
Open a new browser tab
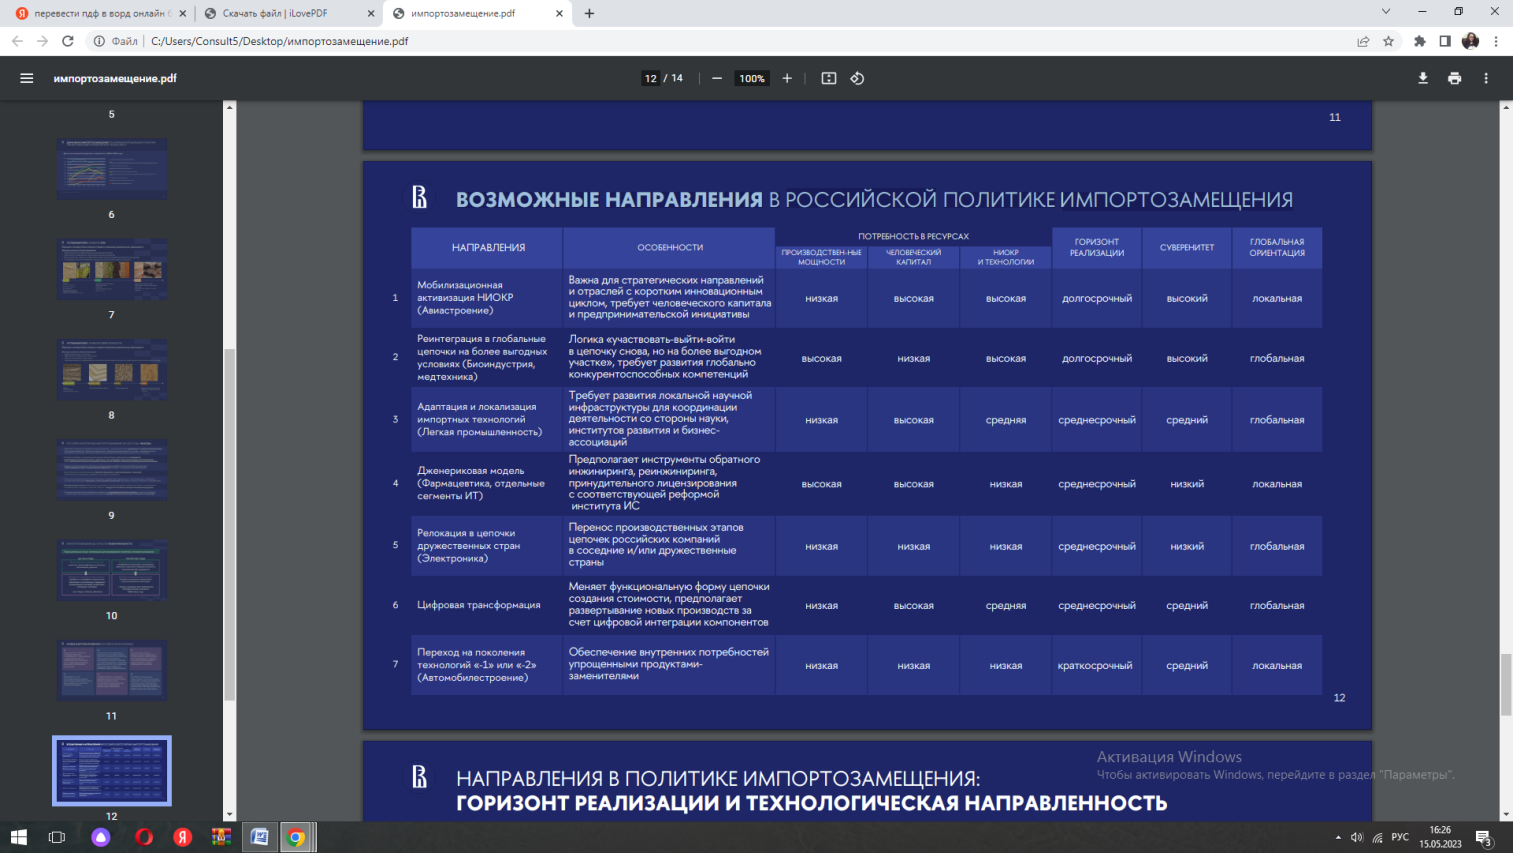[x=589, y=13]
